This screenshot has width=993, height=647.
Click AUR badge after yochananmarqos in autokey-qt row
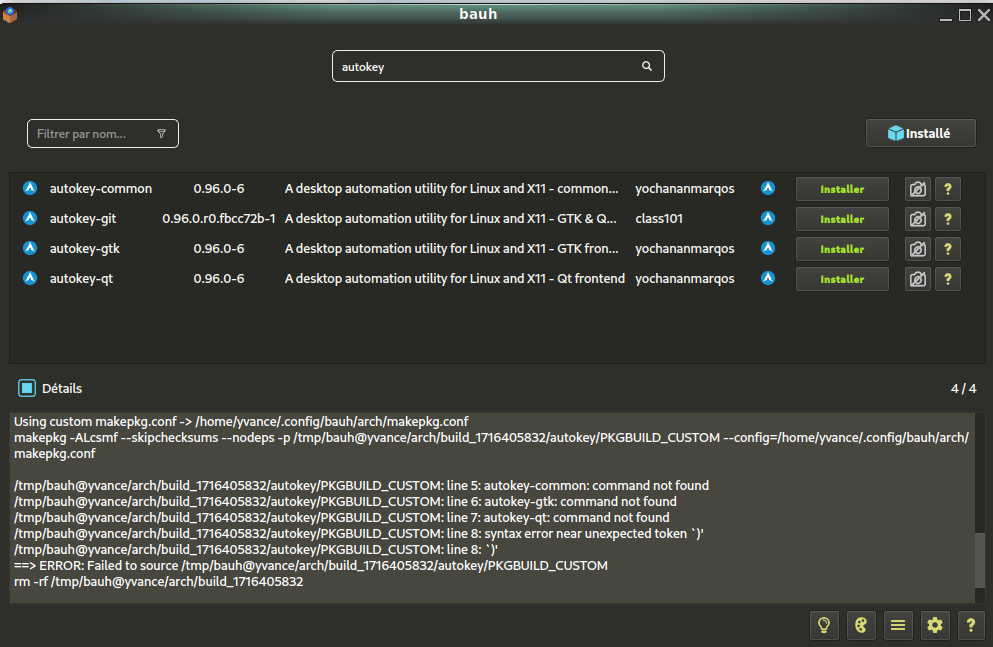(768, 278)
